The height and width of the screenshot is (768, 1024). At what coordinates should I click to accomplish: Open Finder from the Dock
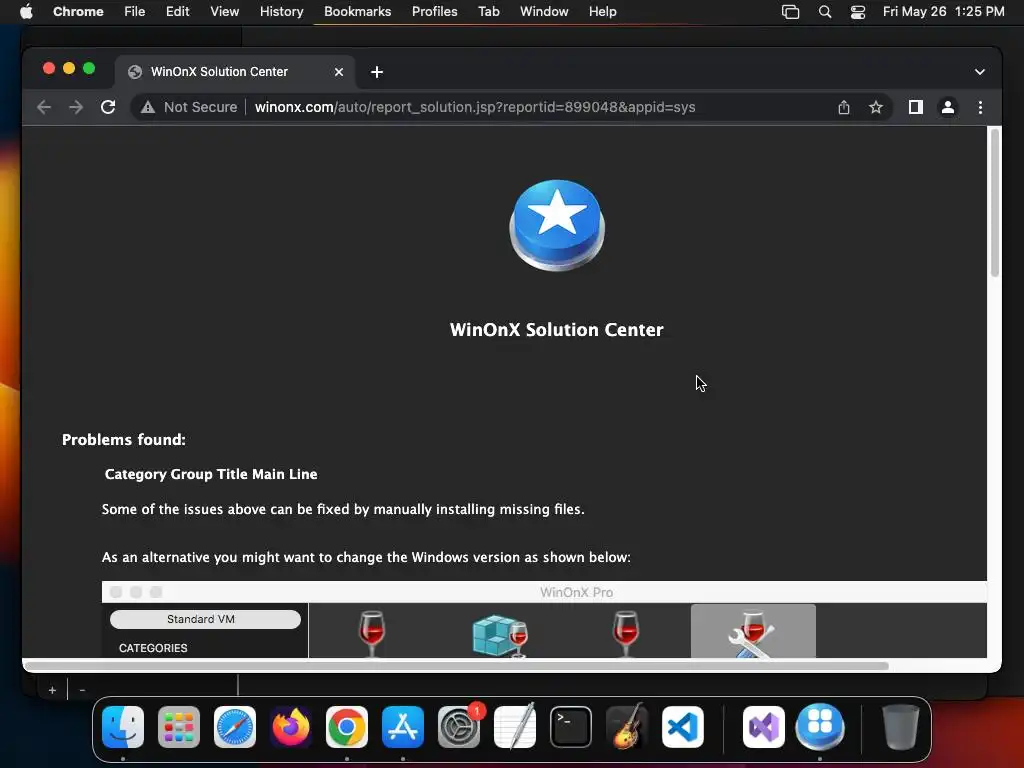pos(123,727)
